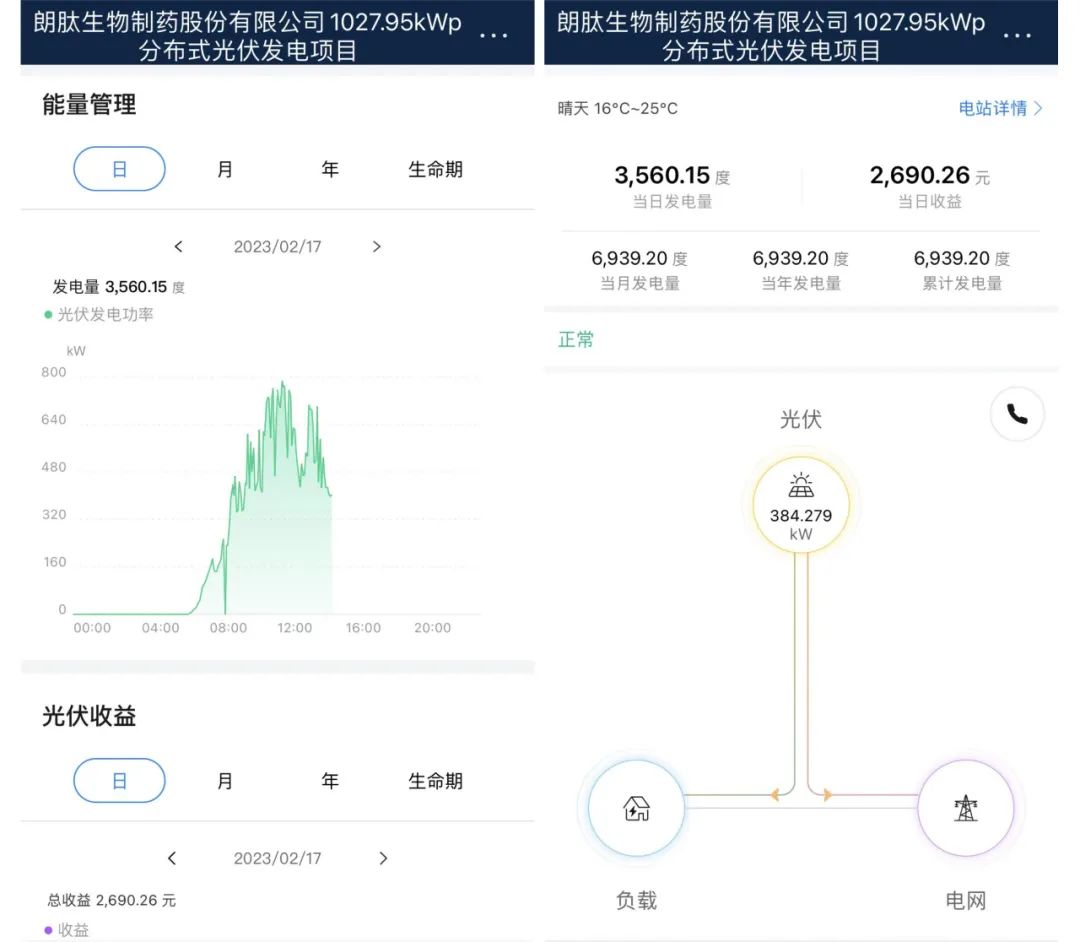Tap the 12:00 label on chart axis
This screenshot has height=942, width=1080.
point(295,627)
